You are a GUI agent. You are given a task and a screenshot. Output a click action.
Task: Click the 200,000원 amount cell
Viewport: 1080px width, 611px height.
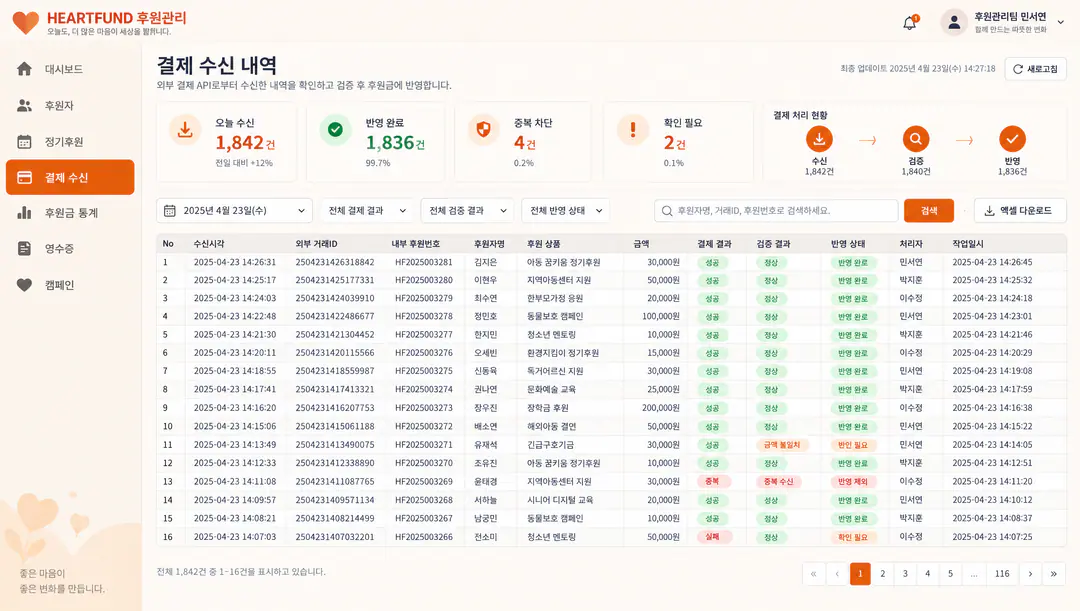click(x=661, y=408)
